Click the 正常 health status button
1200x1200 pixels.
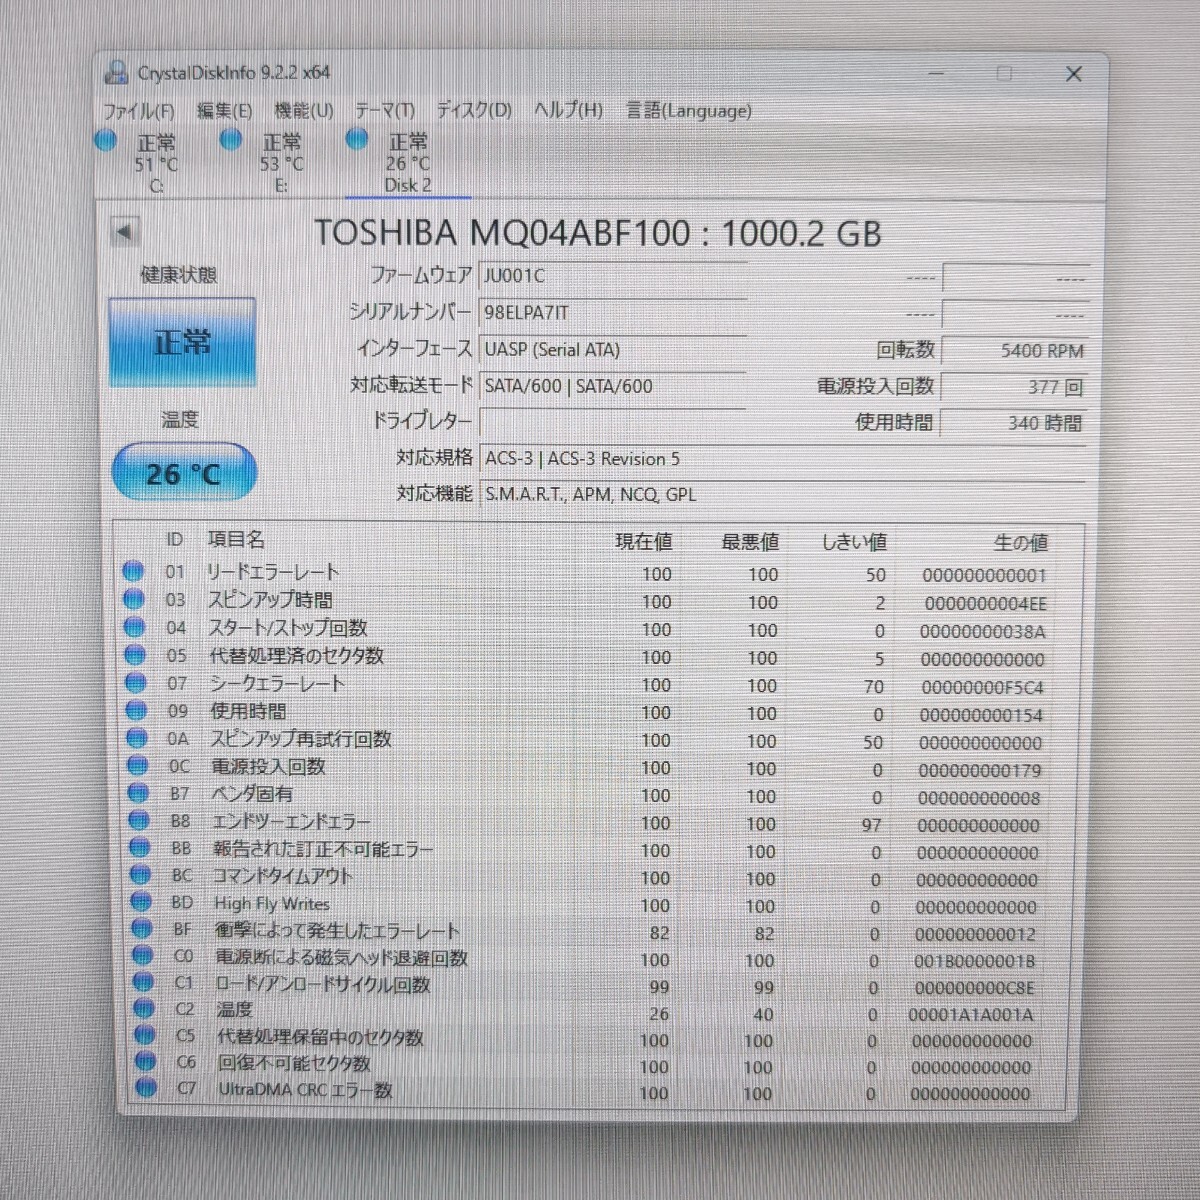pyautogui.click(x=182, y=342)
